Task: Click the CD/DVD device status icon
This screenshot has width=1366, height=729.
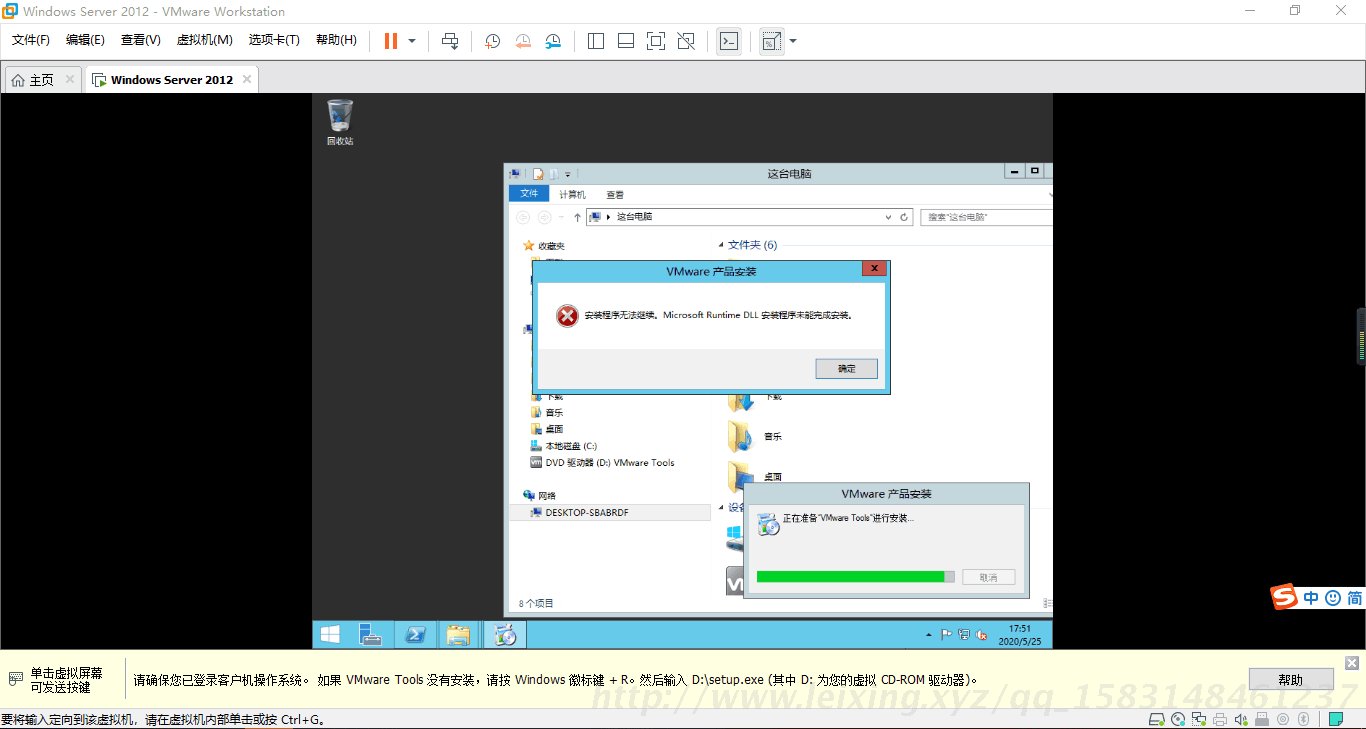Action: (x=1178, y=719)
